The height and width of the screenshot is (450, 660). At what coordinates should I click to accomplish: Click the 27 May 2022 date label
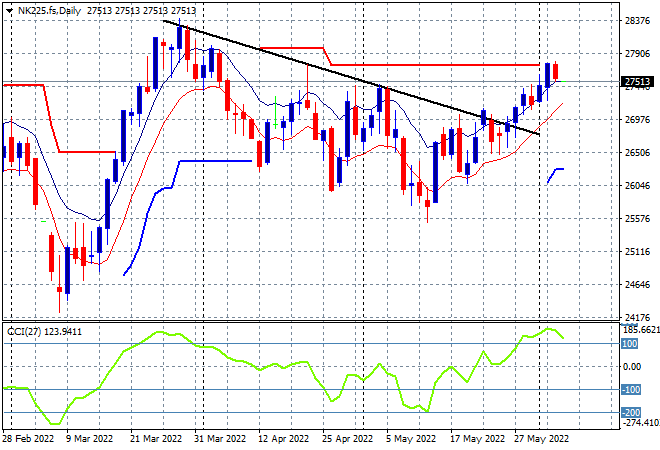541,439
